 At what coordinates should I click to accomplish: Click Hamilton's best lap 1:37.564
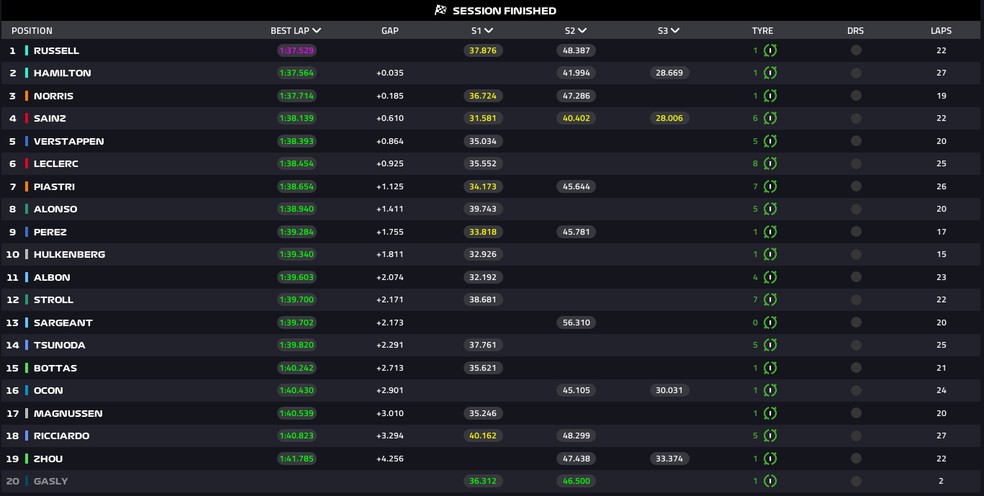297,73
